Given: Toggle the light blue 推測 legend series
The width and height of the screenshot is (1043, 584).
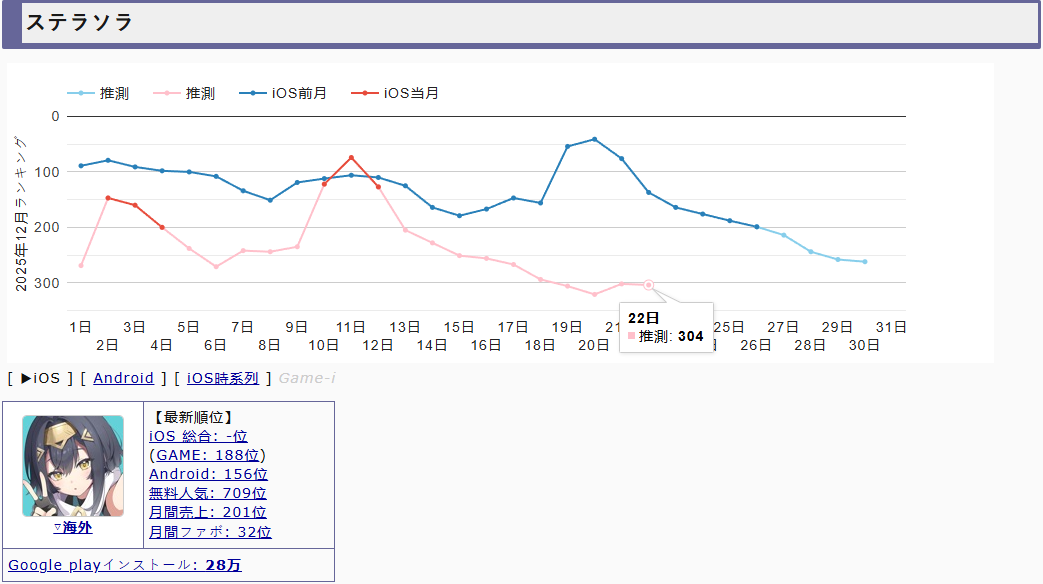Looking at the screenshot, I should (98, 93).
